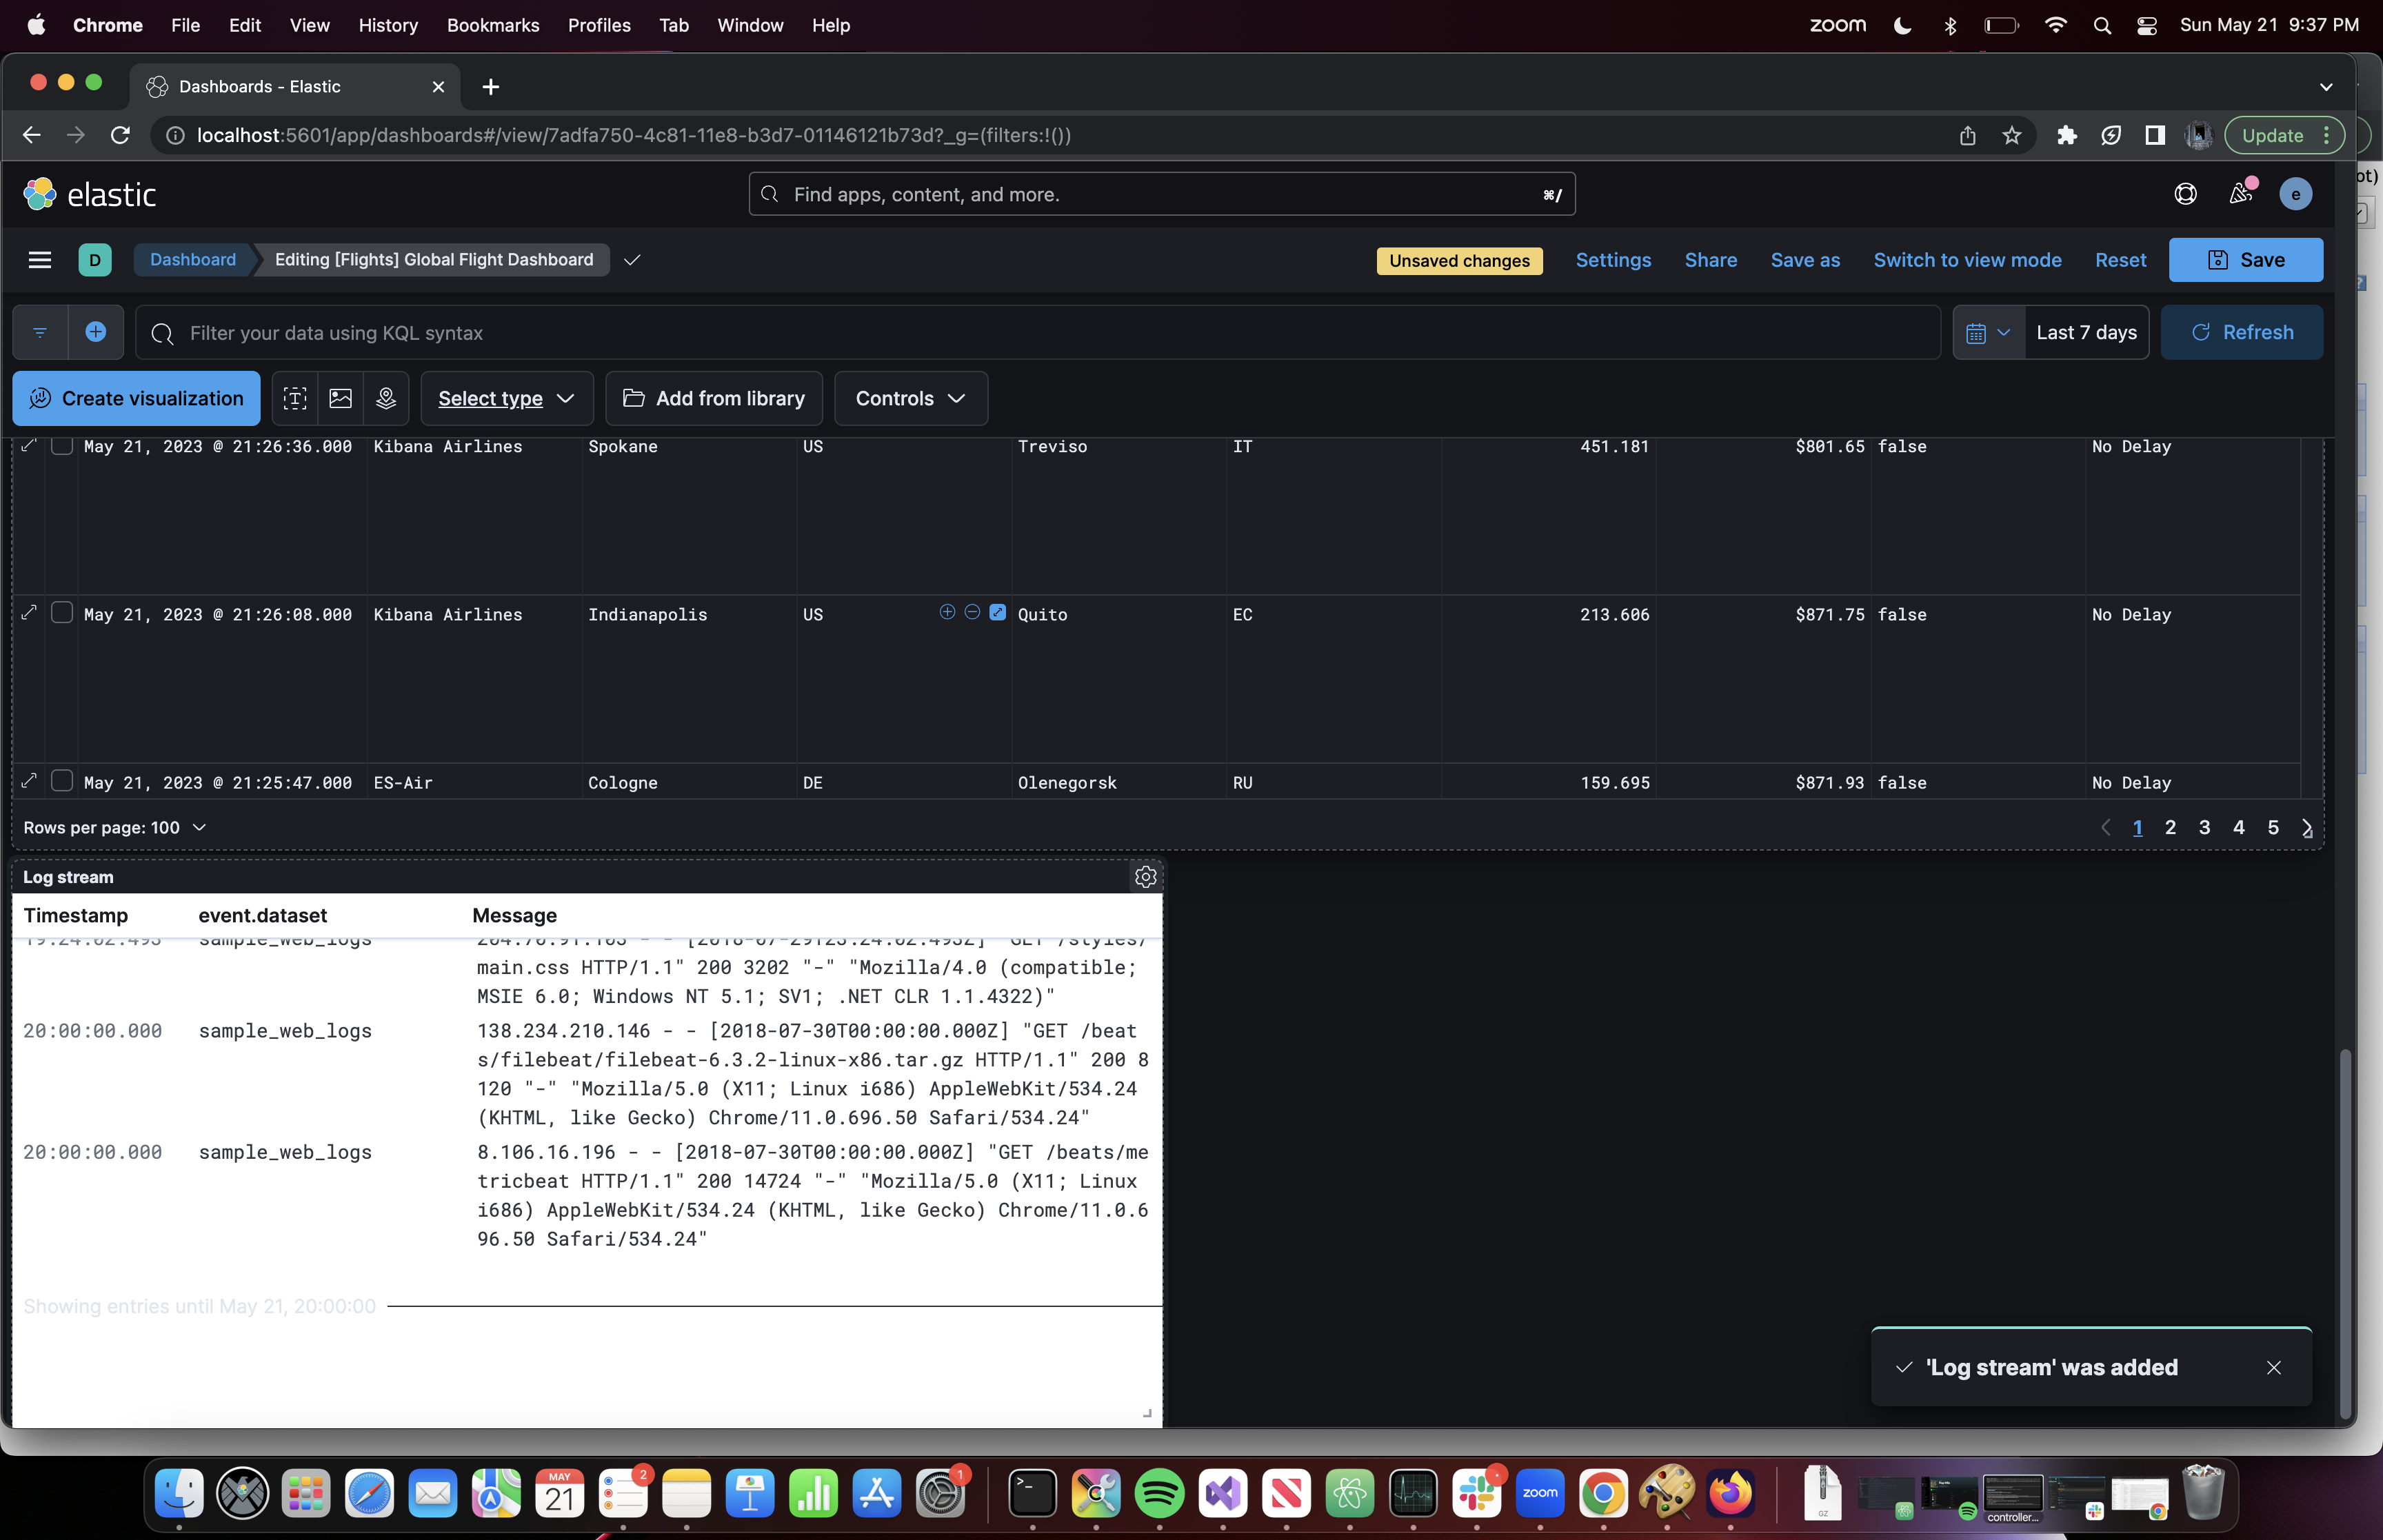This screenshot has width=2383, height=1540.
Task: Open the filter options icon beside KQL bar
Action: [40, 332]
